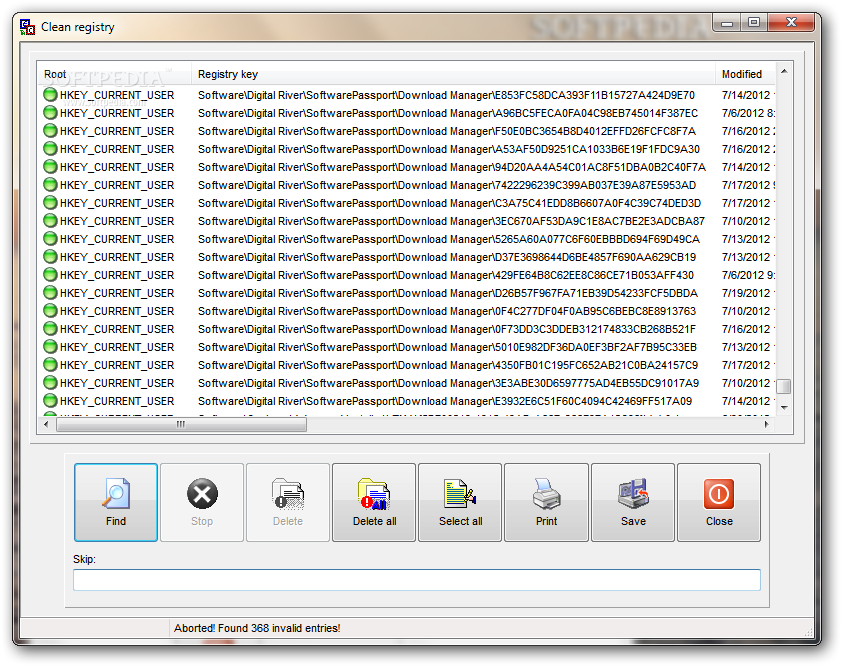Click Select all button
Screen dimensions: 842x666
tap(460, 502)
